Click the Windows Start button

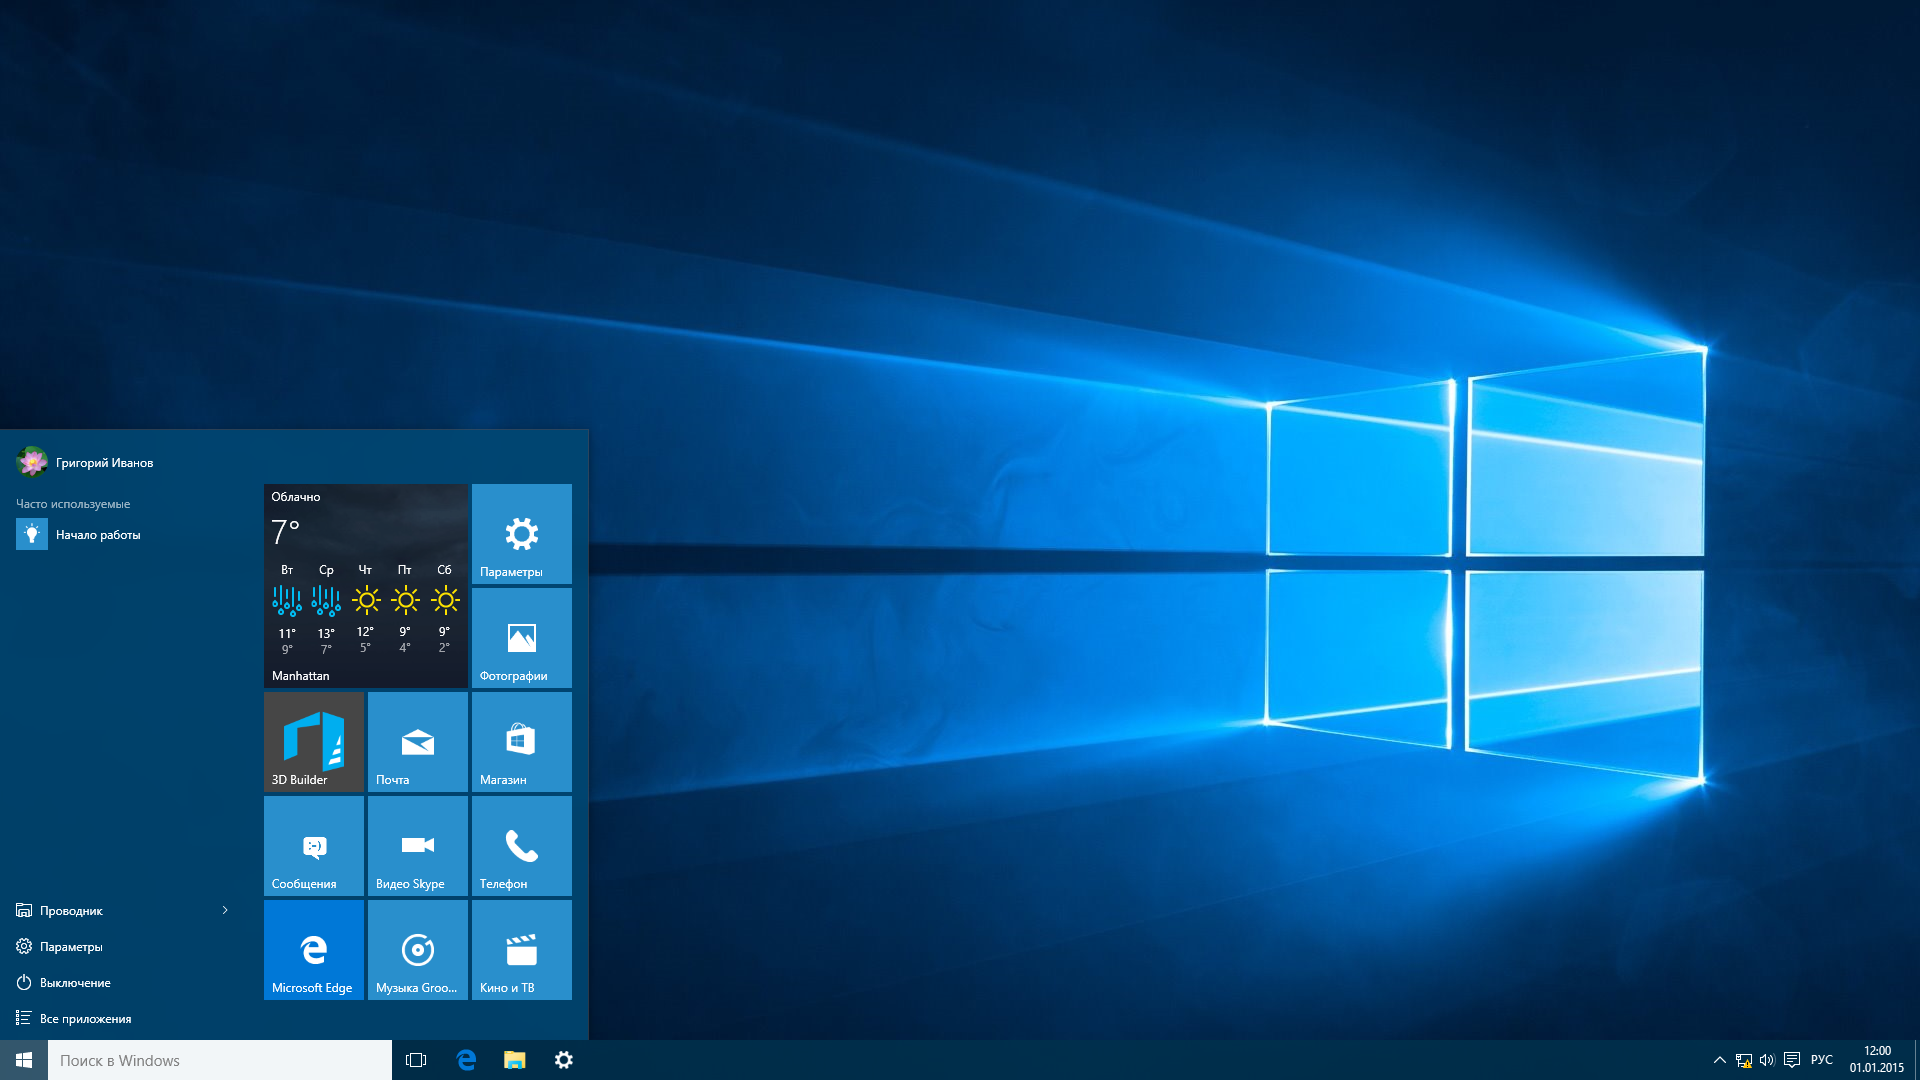[24, 1060]
